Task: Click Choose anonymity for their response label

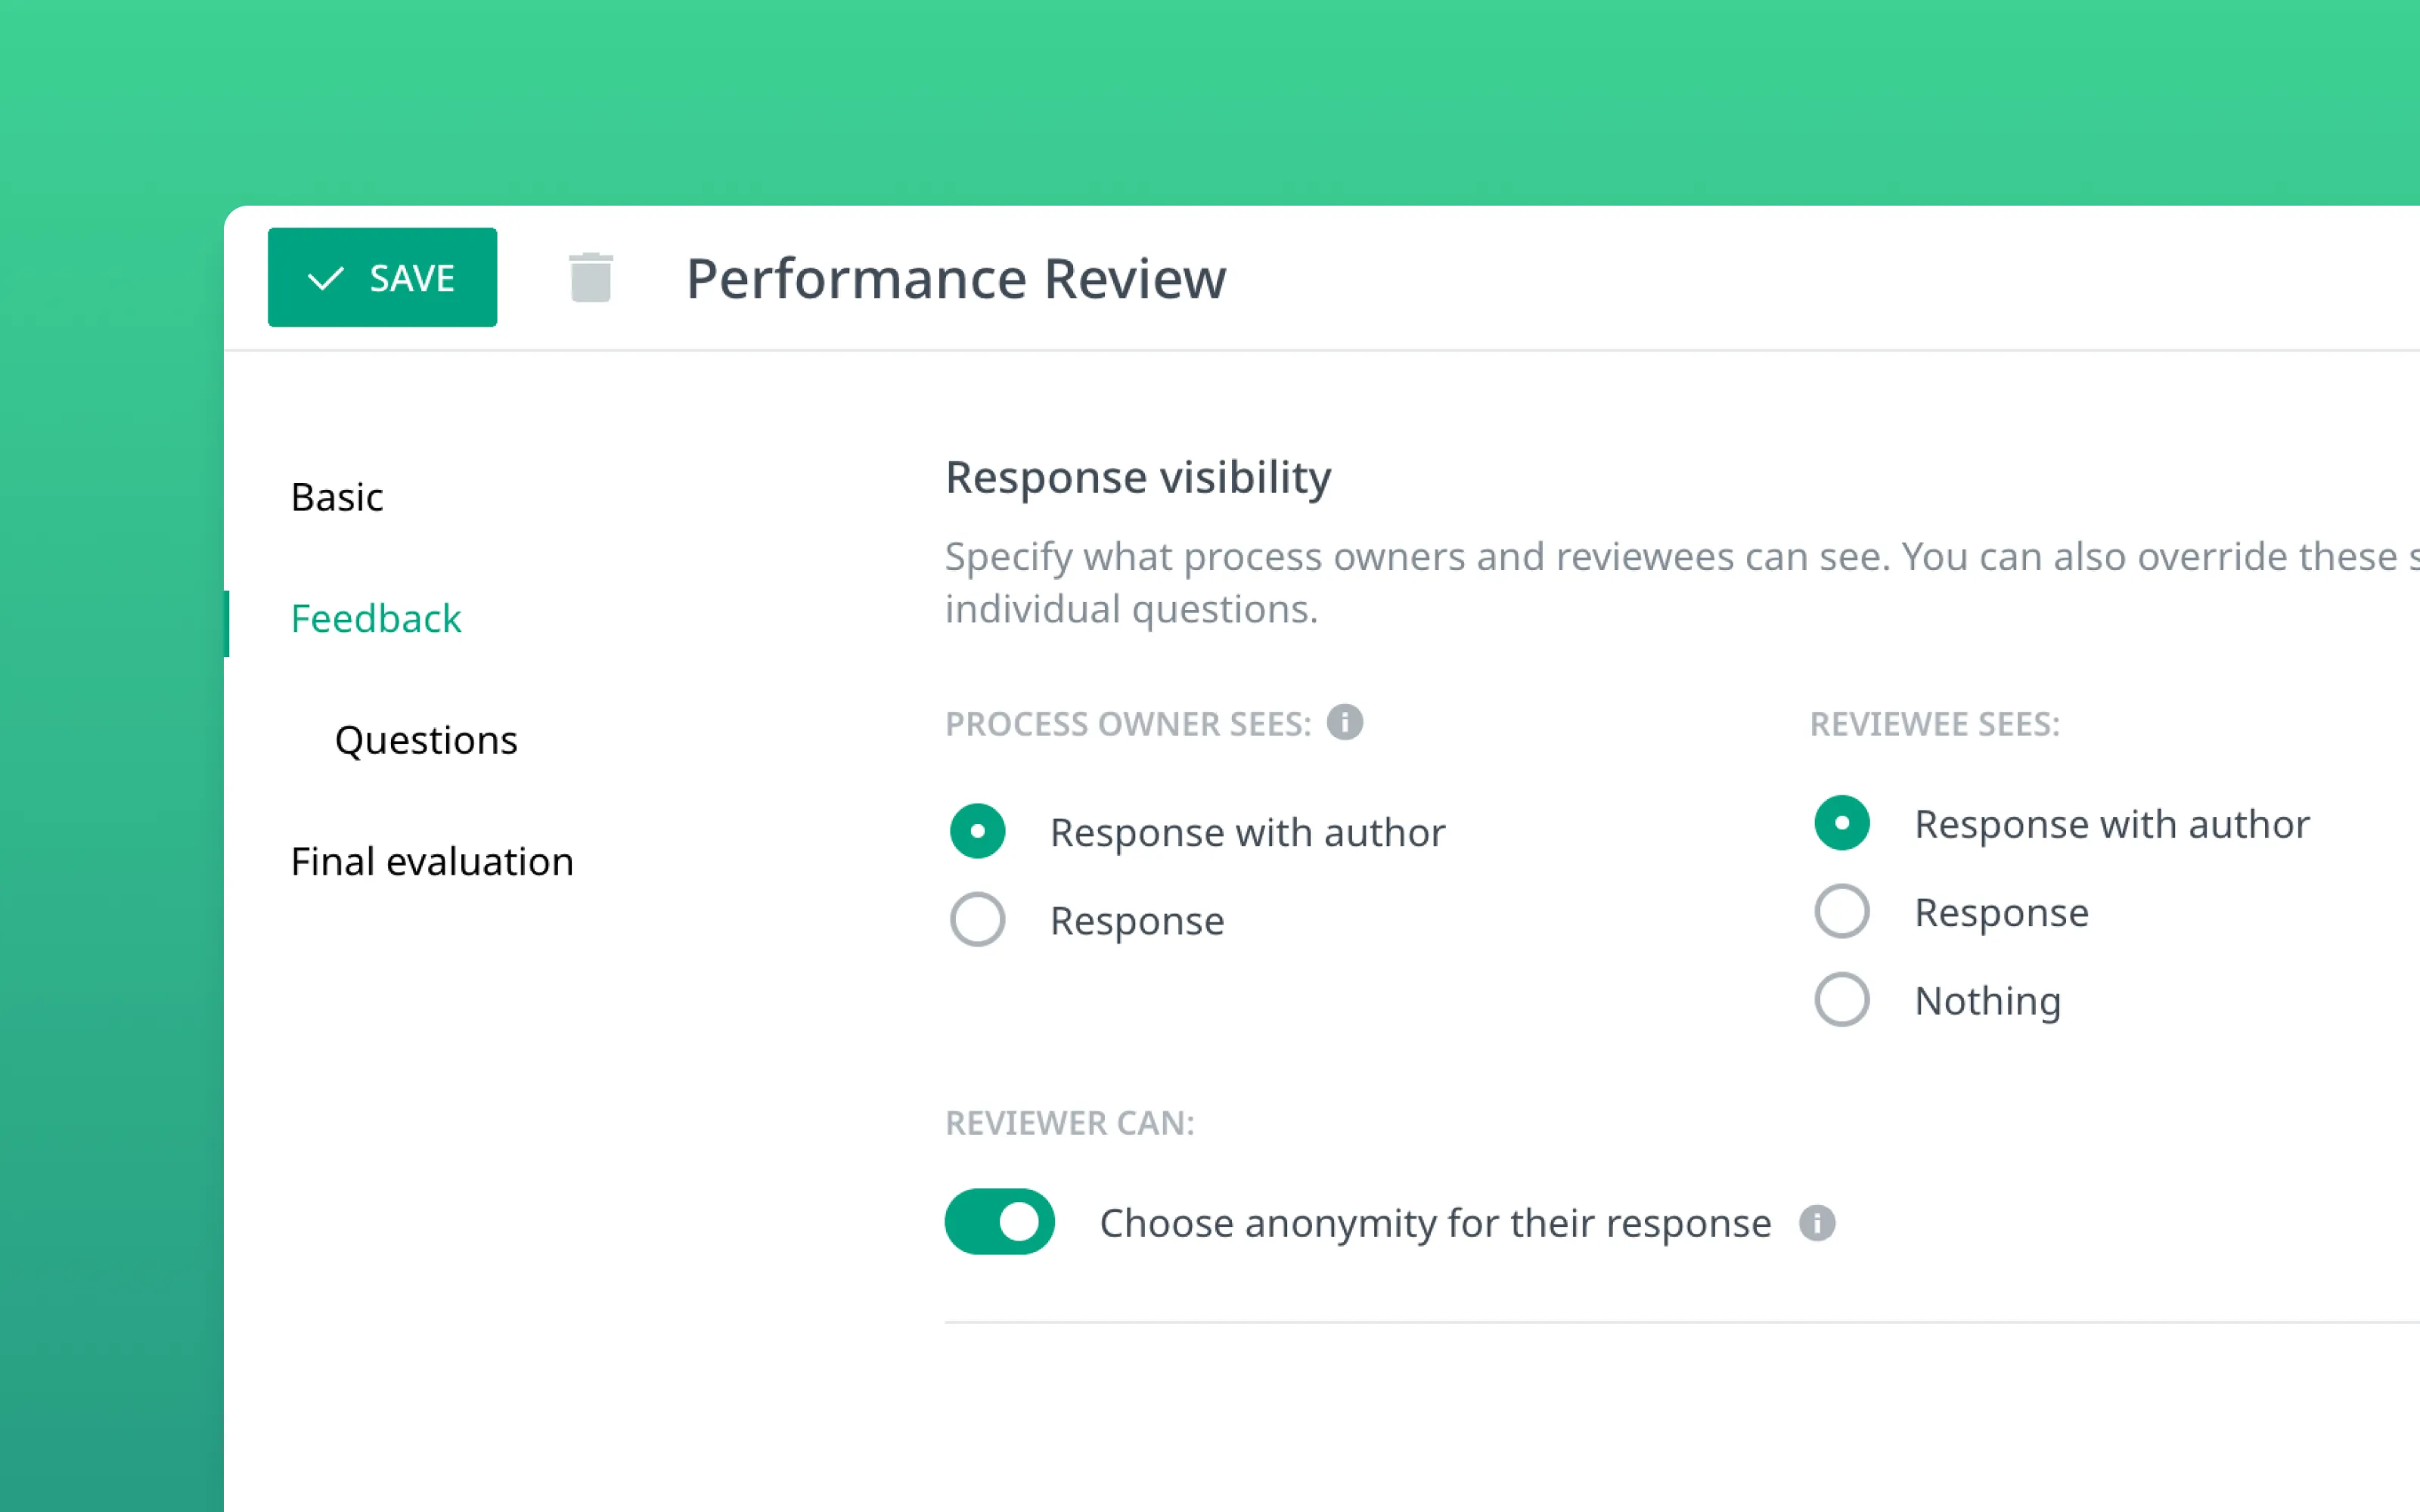Action: 1434,1223
